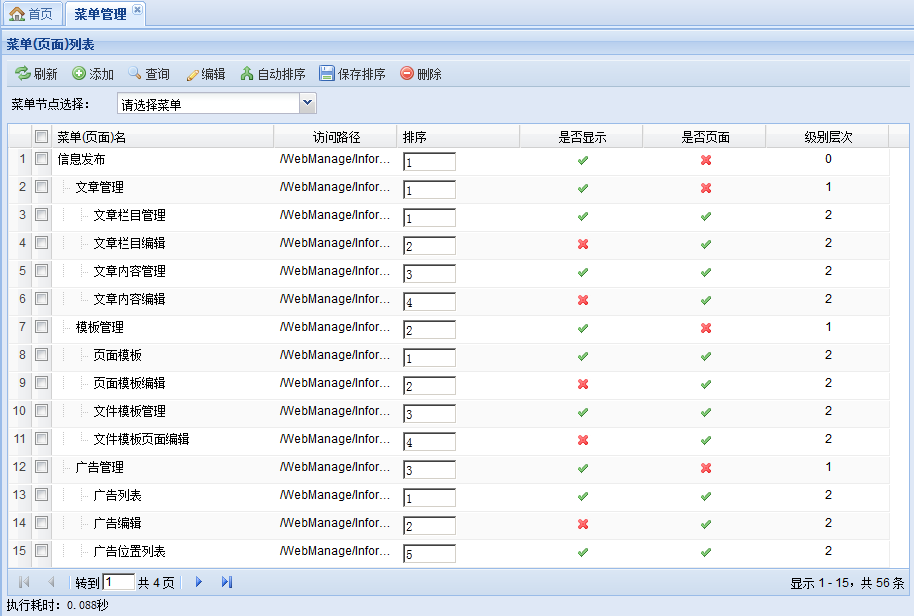
Task: Click the 保存排序 save sort icon
Action: [x=327, y=74]
